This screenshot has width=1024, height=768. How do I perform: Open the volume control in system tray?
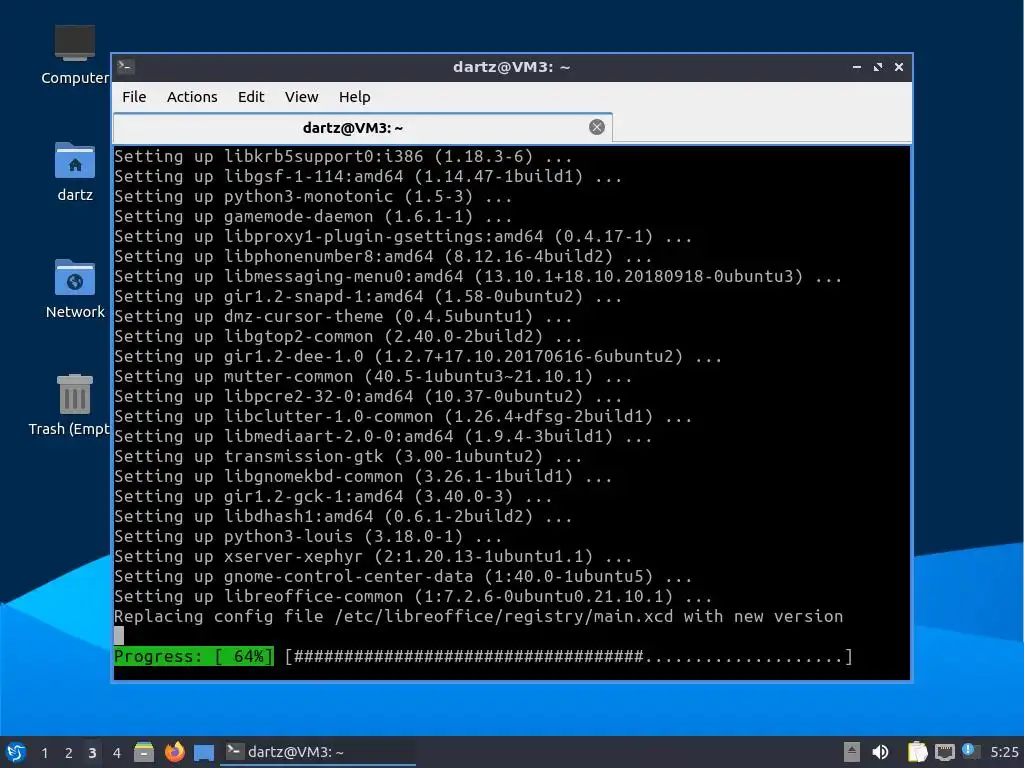tap(880, 752)
